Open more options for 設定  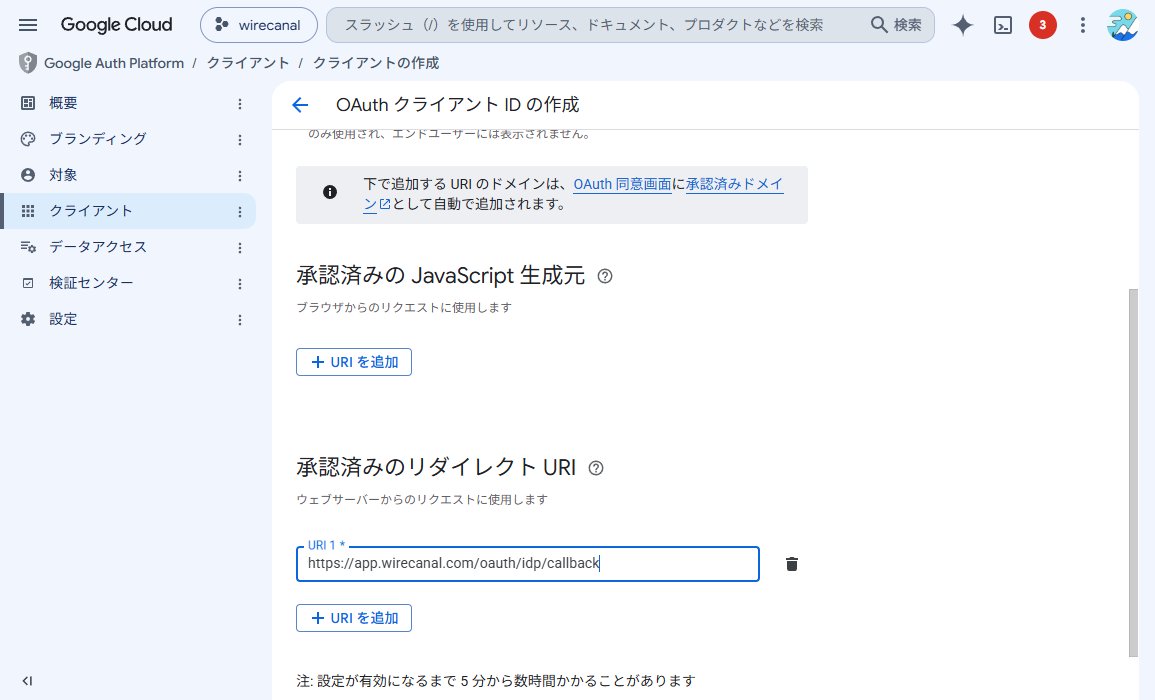click(239, 320)
